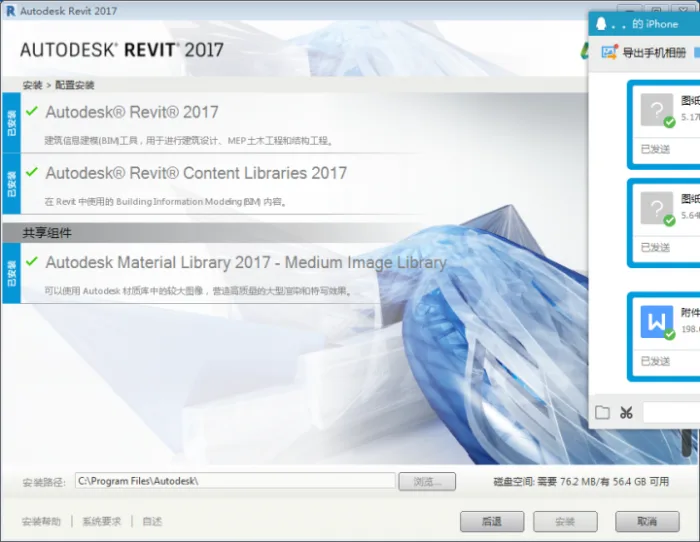Click the Content Libraries description text
Screen dimensions: 700x542
[x=166, y=202]
